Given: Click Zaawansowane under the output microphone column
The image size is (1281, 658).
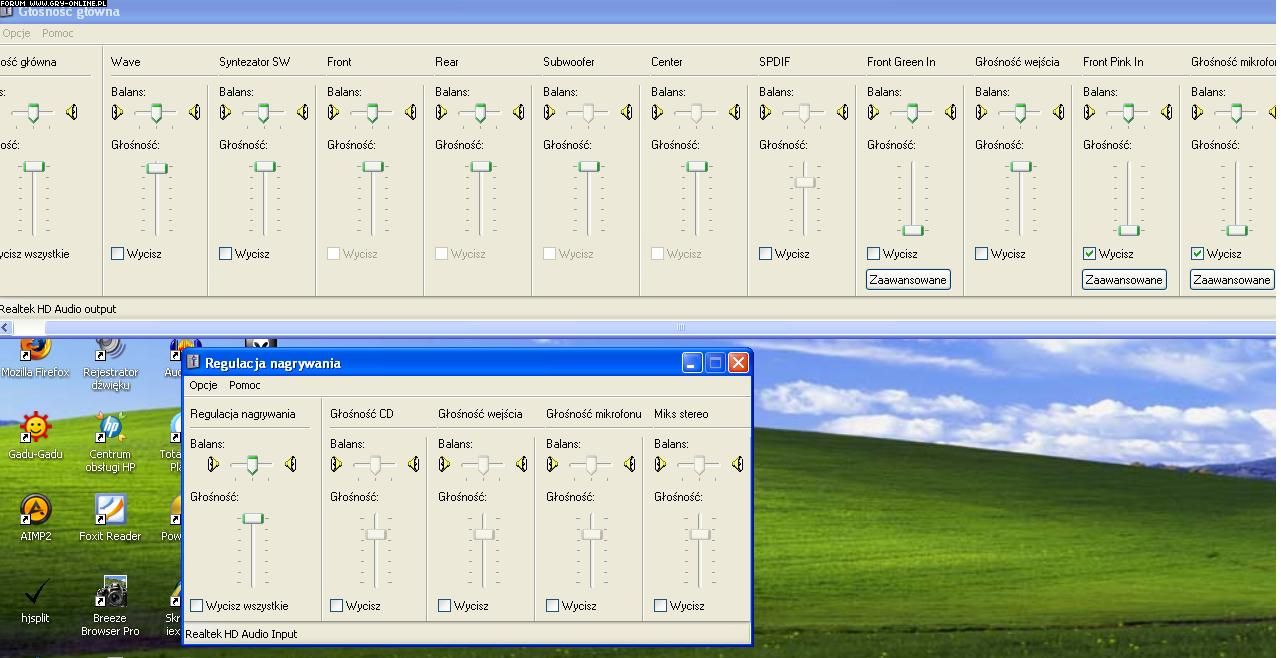Looking at the screenshot, I should point(1232,280).
